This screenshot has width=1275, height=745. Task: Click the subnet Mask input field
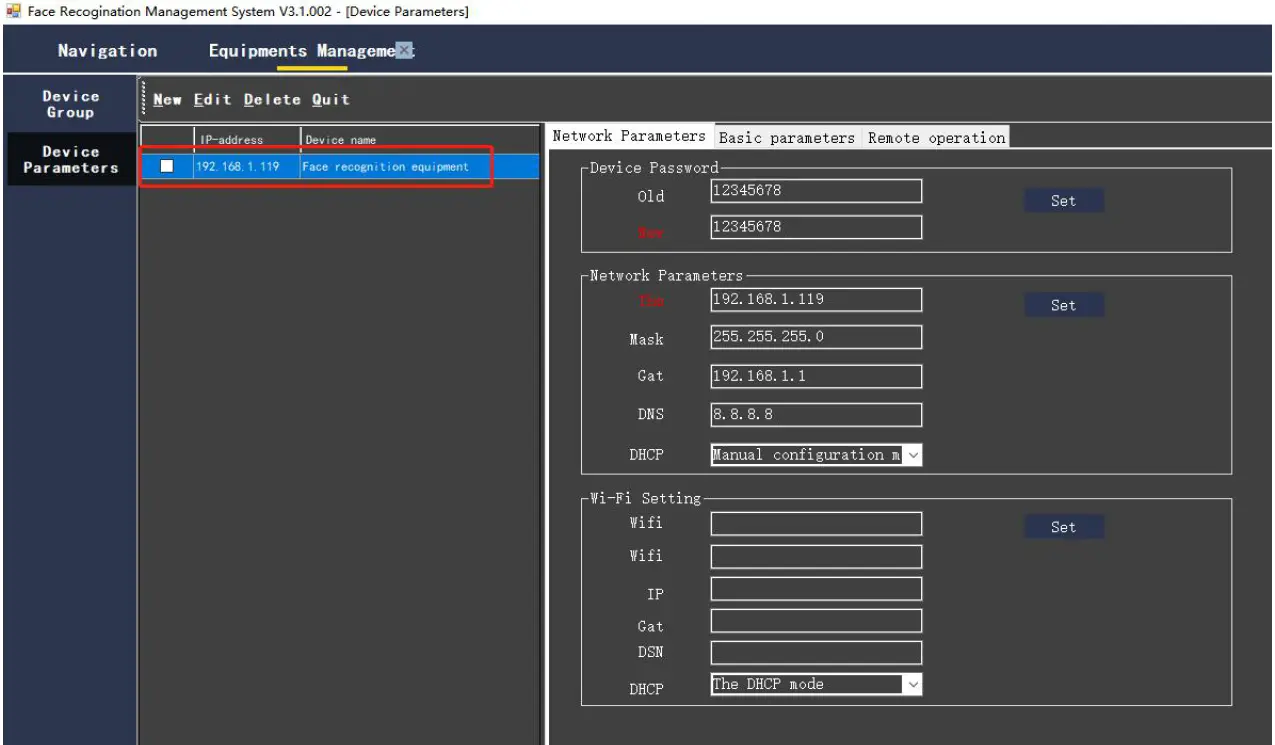pos(816,337)
